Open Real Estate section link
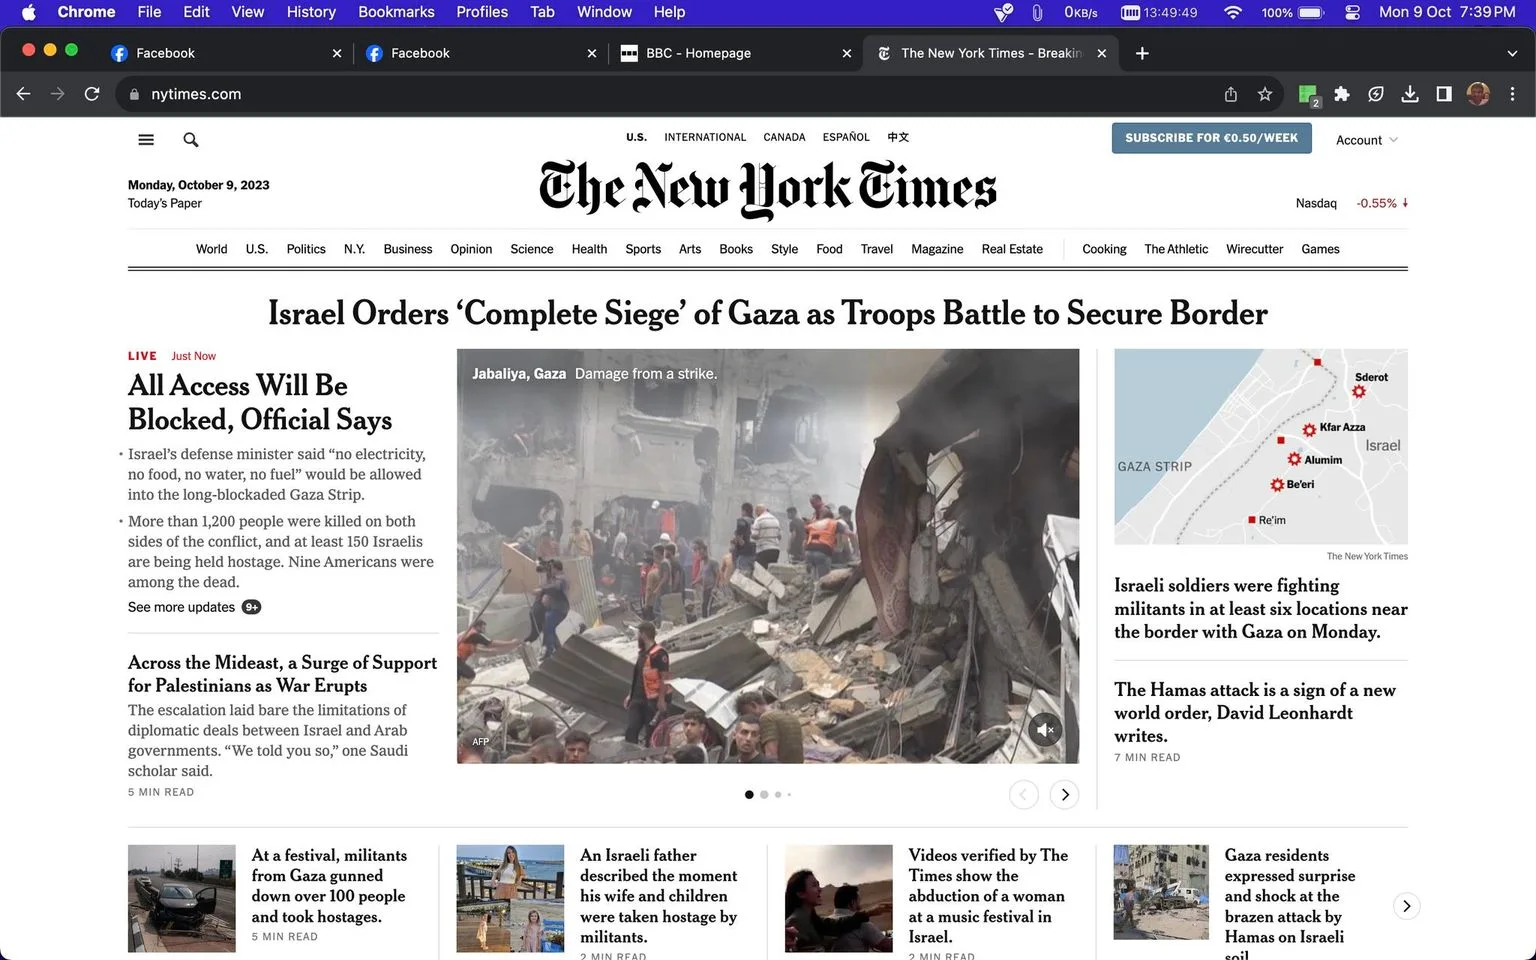 point(1012,249)
